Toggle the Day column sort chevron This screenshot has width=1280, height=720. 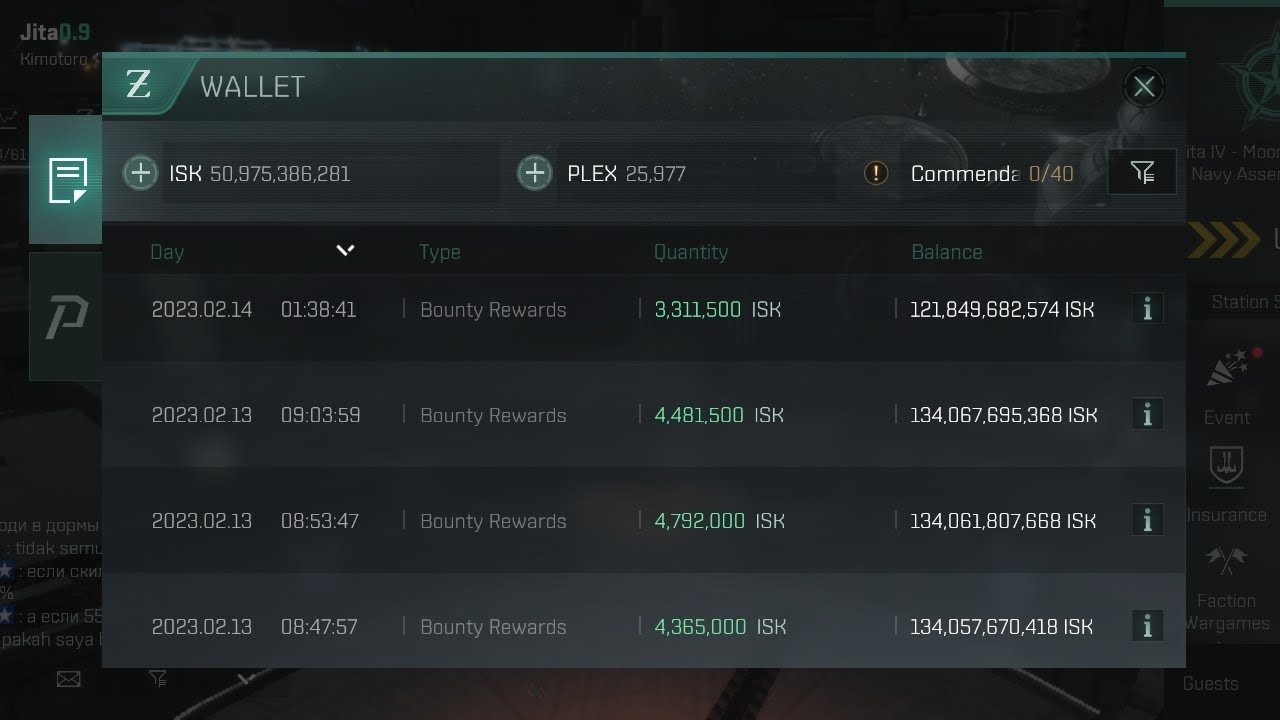(345, 250)
